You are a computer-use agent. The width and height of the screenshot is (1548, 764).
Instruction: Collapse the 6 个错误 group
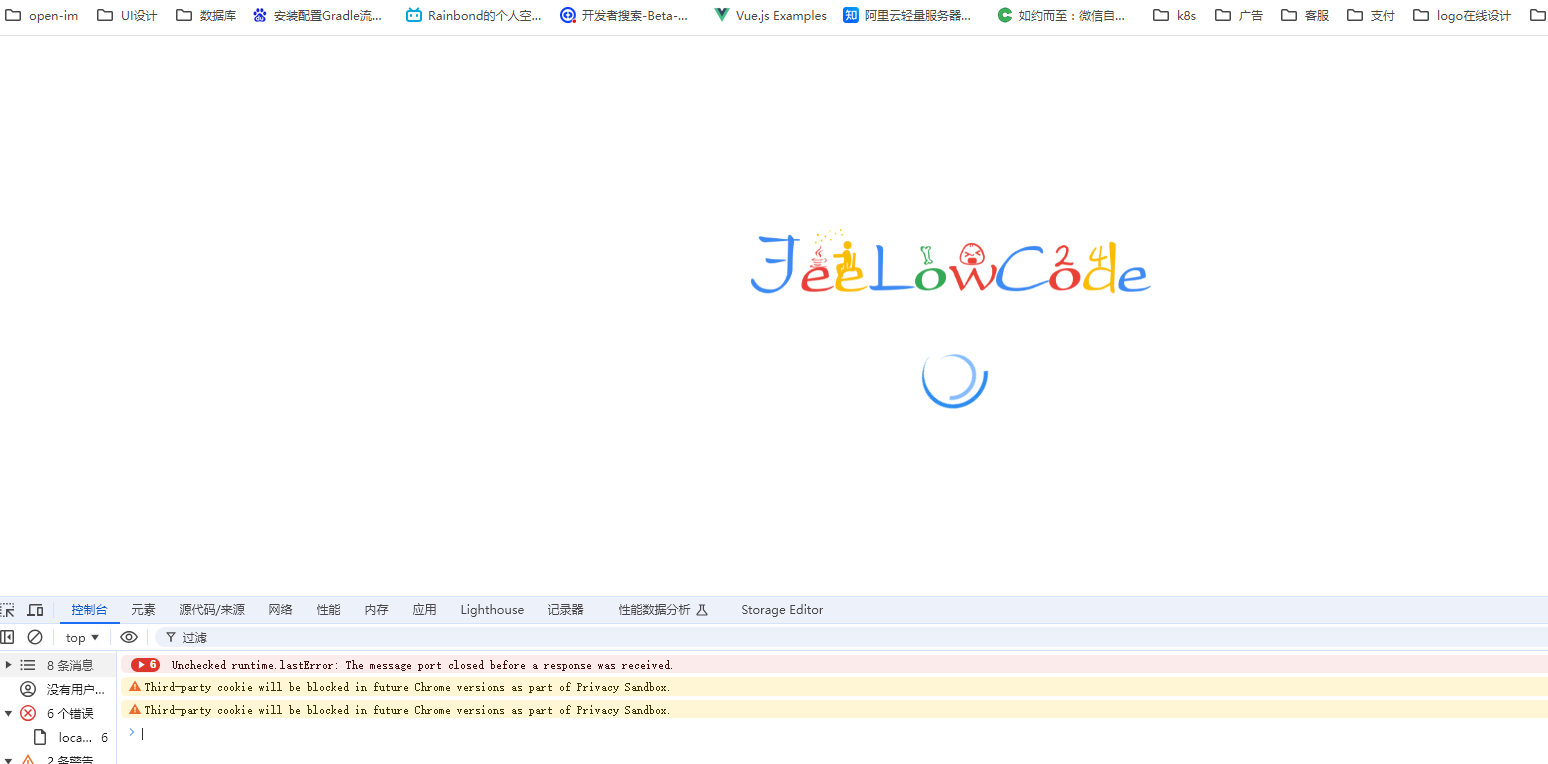pyautogui.click(x=9, y=713)
